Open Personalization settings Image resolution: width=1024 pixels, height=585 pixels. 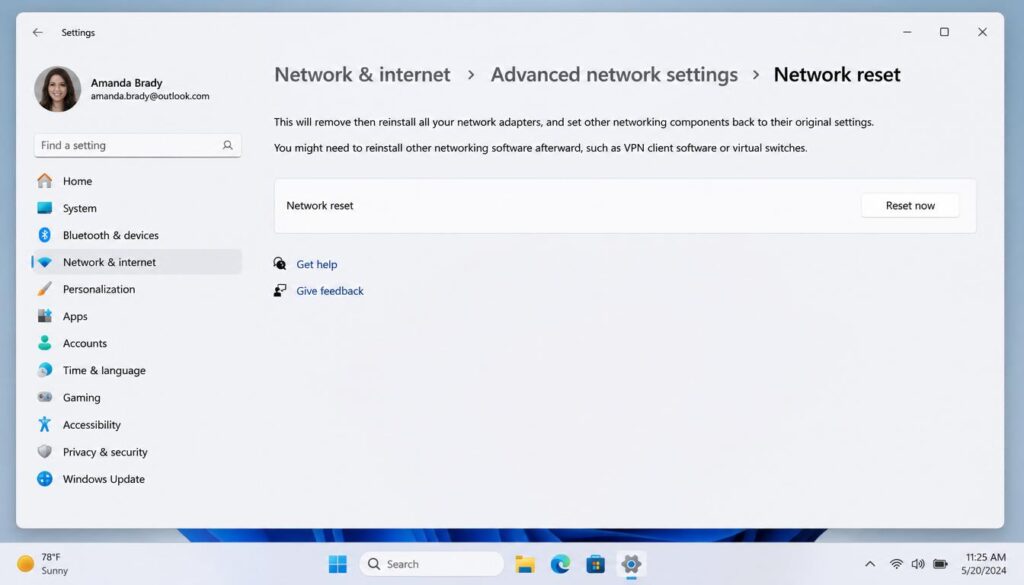pos(136,289)
